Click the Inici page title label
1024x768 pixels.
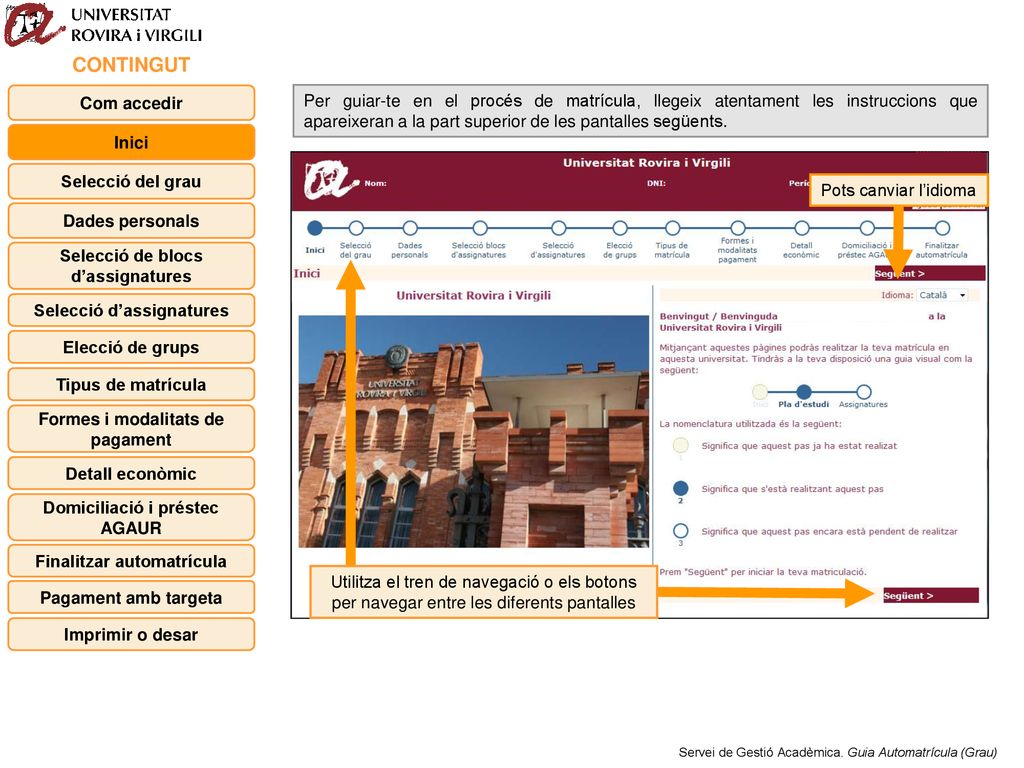coord(307,274)
